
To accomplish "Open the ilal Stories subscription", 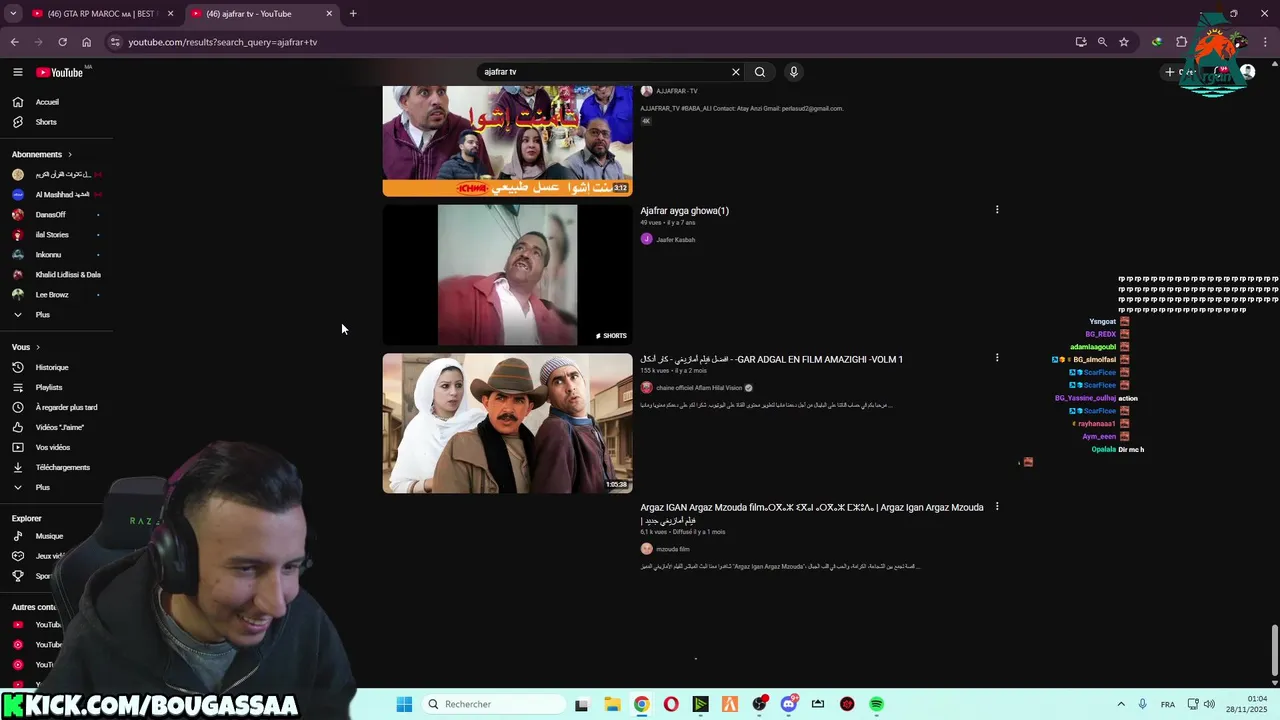I will point(52,235).
